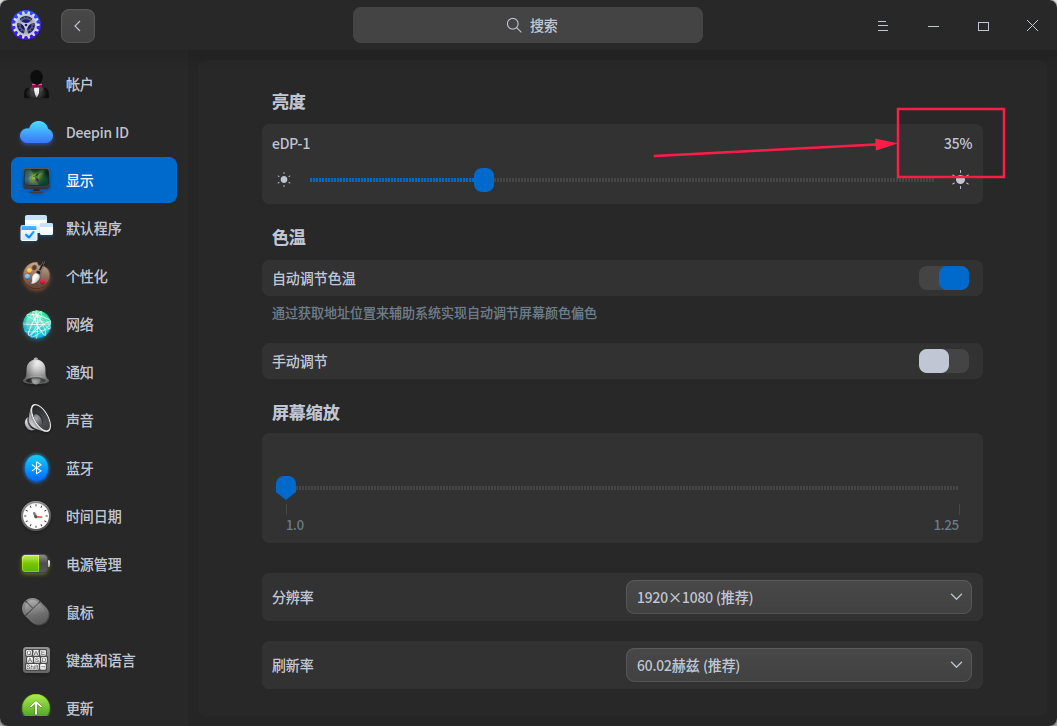
Task: Go back with the title bar arrow
Action: 78,26
